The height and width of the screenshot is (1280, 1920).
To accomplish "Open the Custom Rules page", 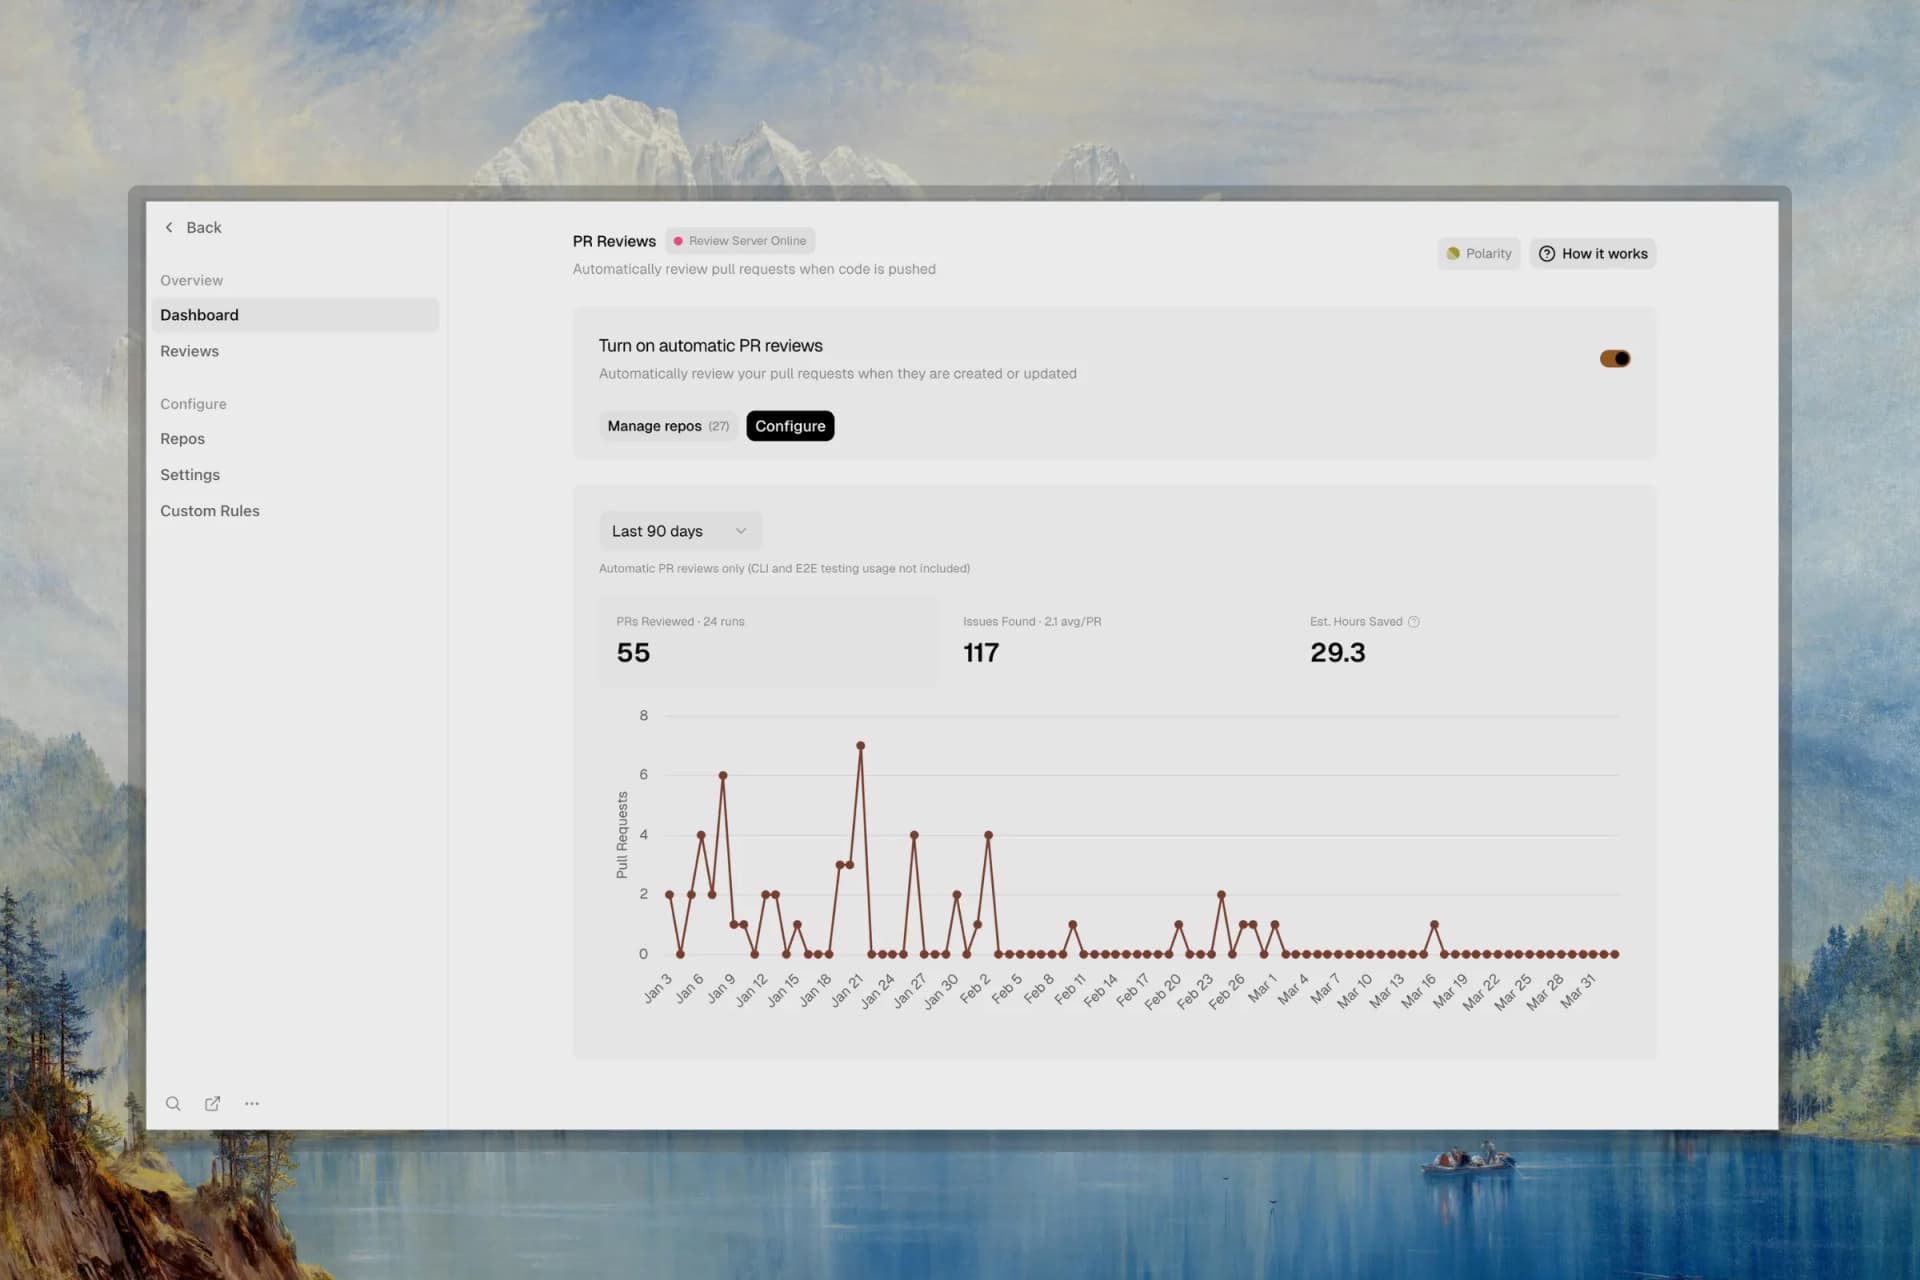I will tap(210, 510).
